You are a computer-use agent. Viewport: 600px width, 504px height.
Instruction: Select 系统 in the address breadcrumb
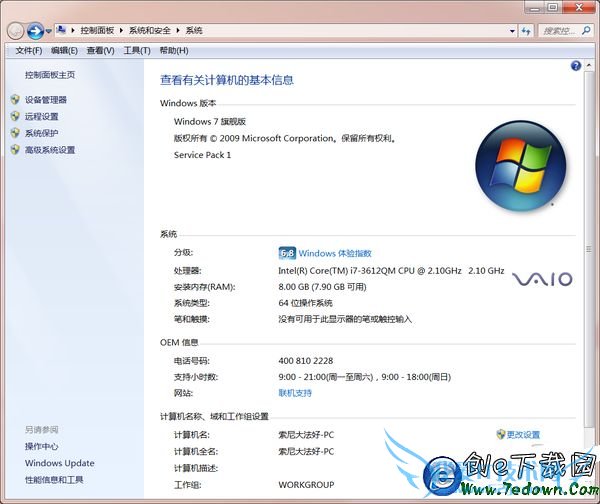point(194,30)
